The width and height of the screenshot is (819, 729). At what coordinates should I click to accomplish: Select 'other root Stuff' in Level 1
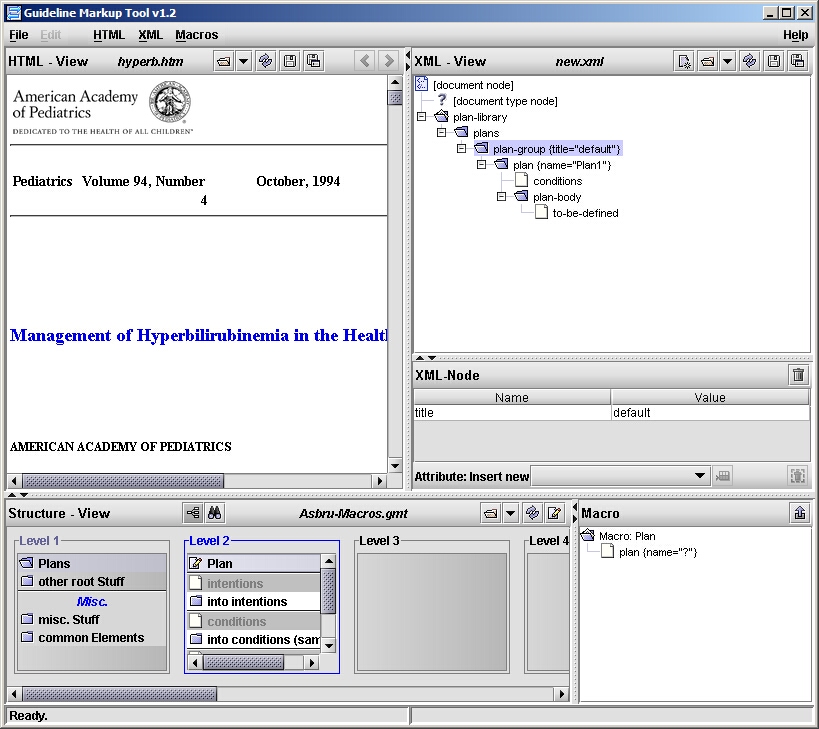pyautogui.click(x=92, y=581)
